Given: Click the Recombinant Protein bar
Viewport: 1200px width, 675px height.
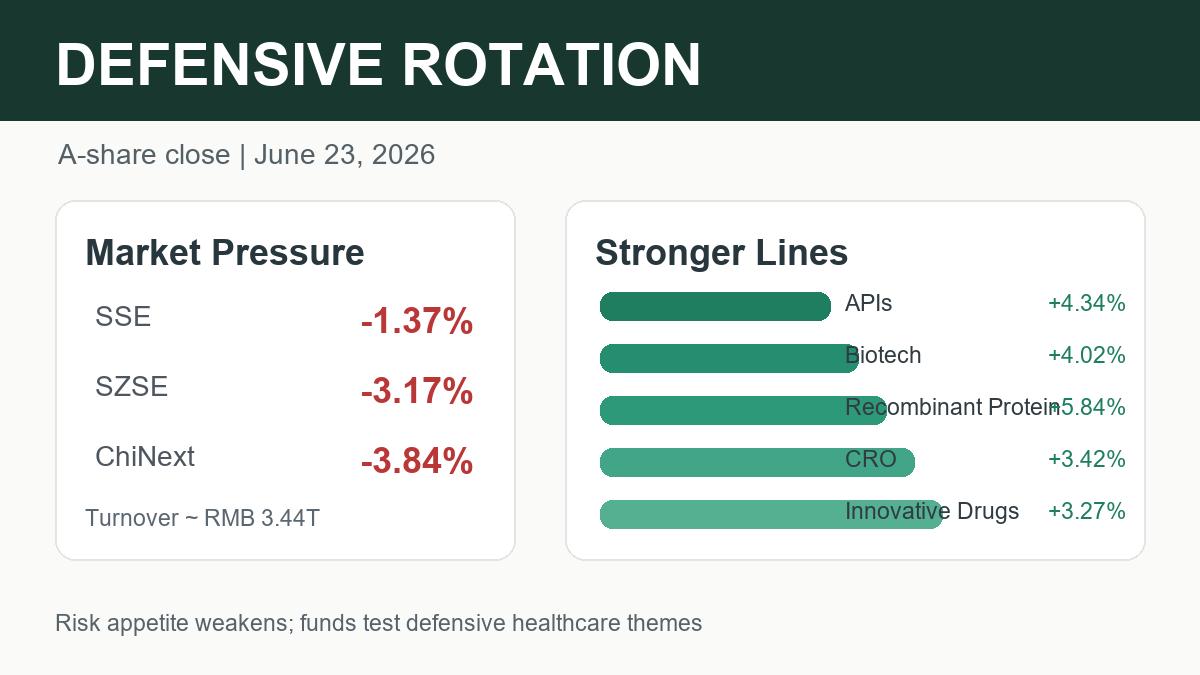Looking at the screenshot, I should [743, 411].
